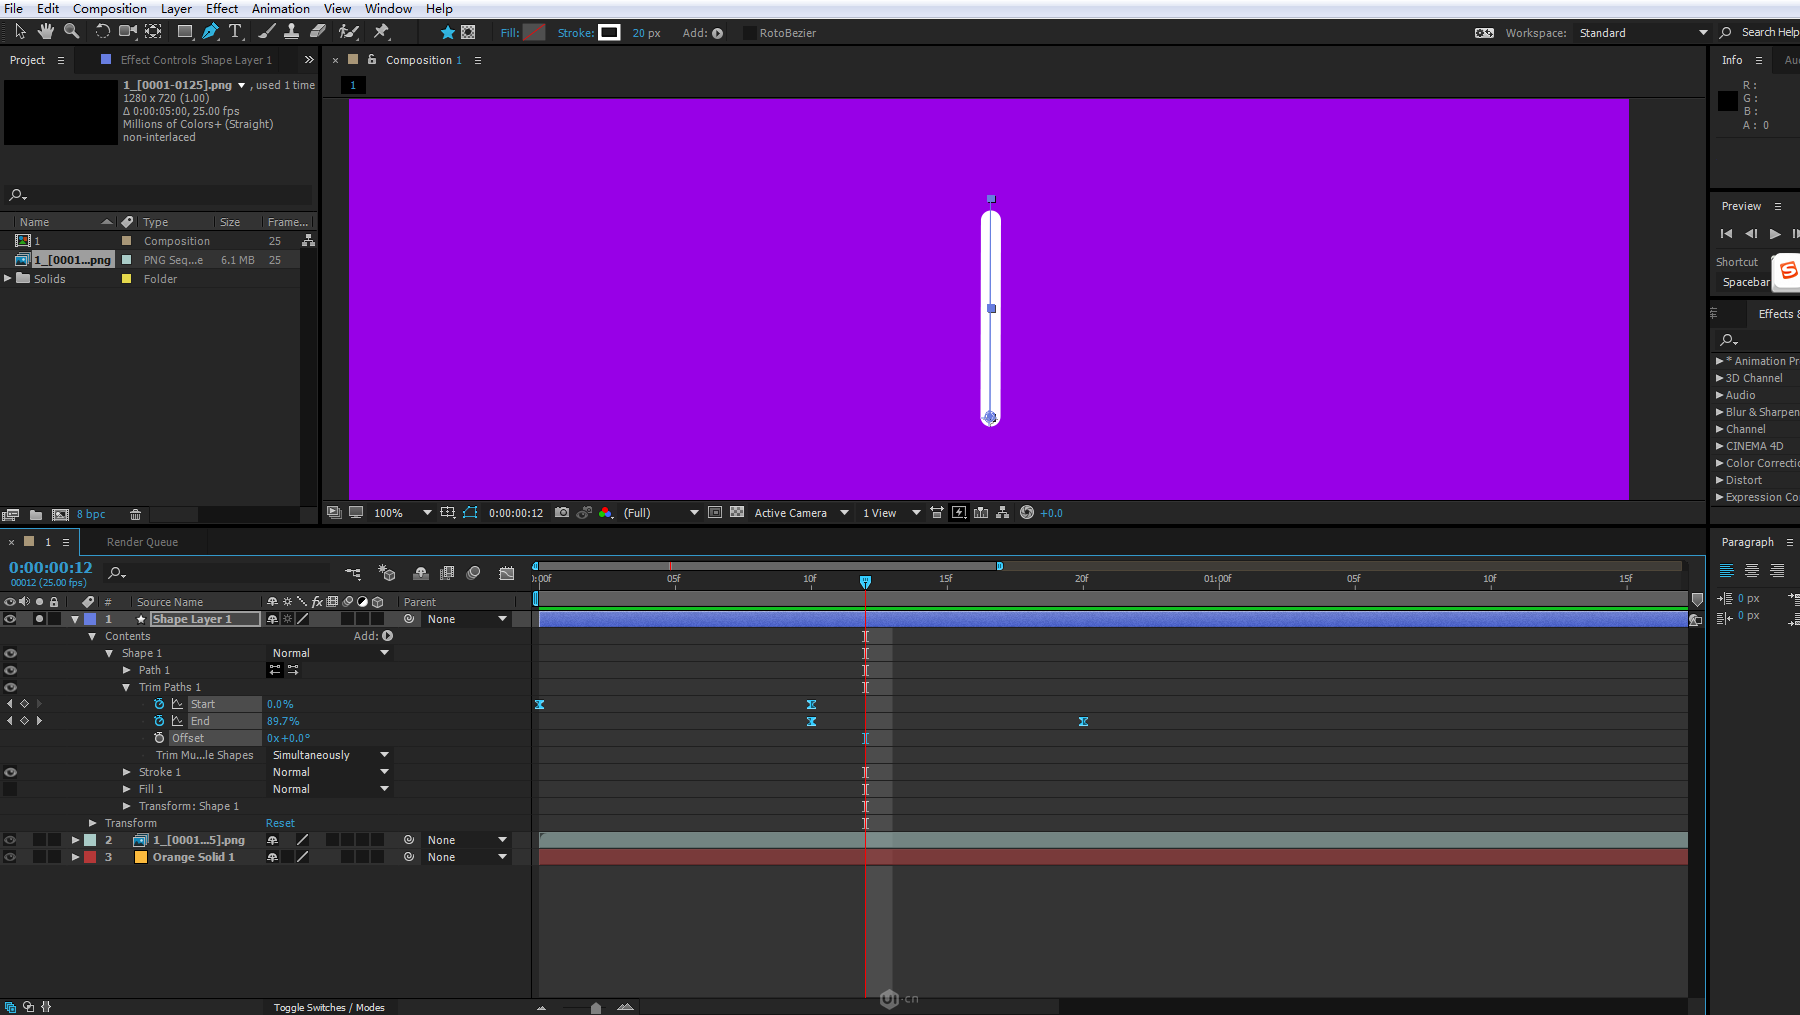Enable Motion Blur switch in timeline header
Viewport: 1800px width, 1015px height.
[x=473, y=573]
